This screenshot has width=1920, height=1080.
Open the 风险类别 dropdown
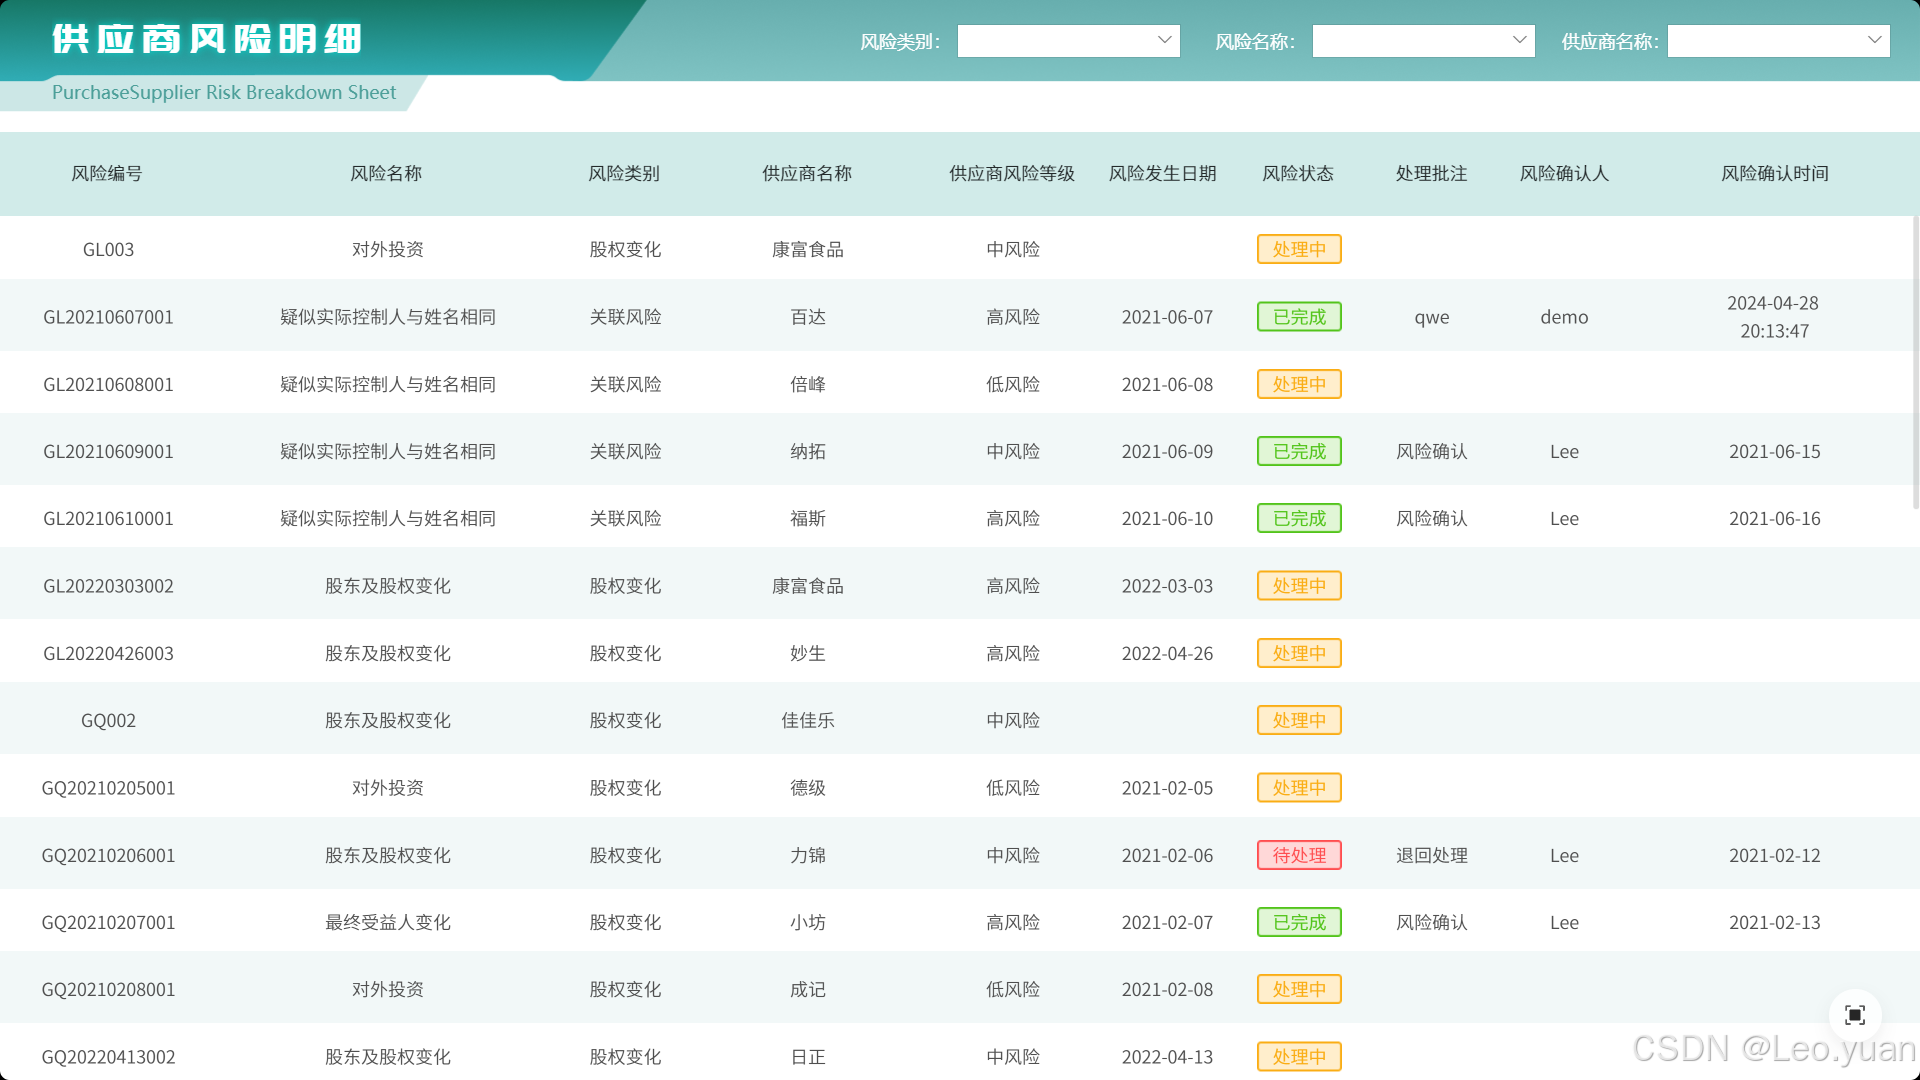click(1068, 41)
